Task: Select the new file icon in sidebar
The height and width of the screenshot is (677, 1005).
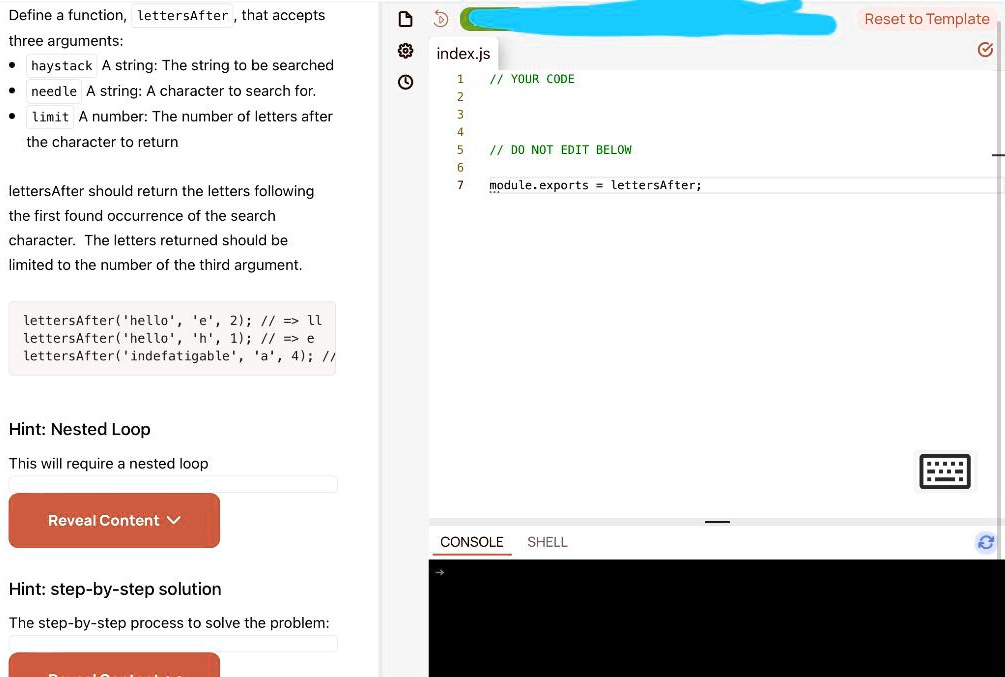Action: 405,18
